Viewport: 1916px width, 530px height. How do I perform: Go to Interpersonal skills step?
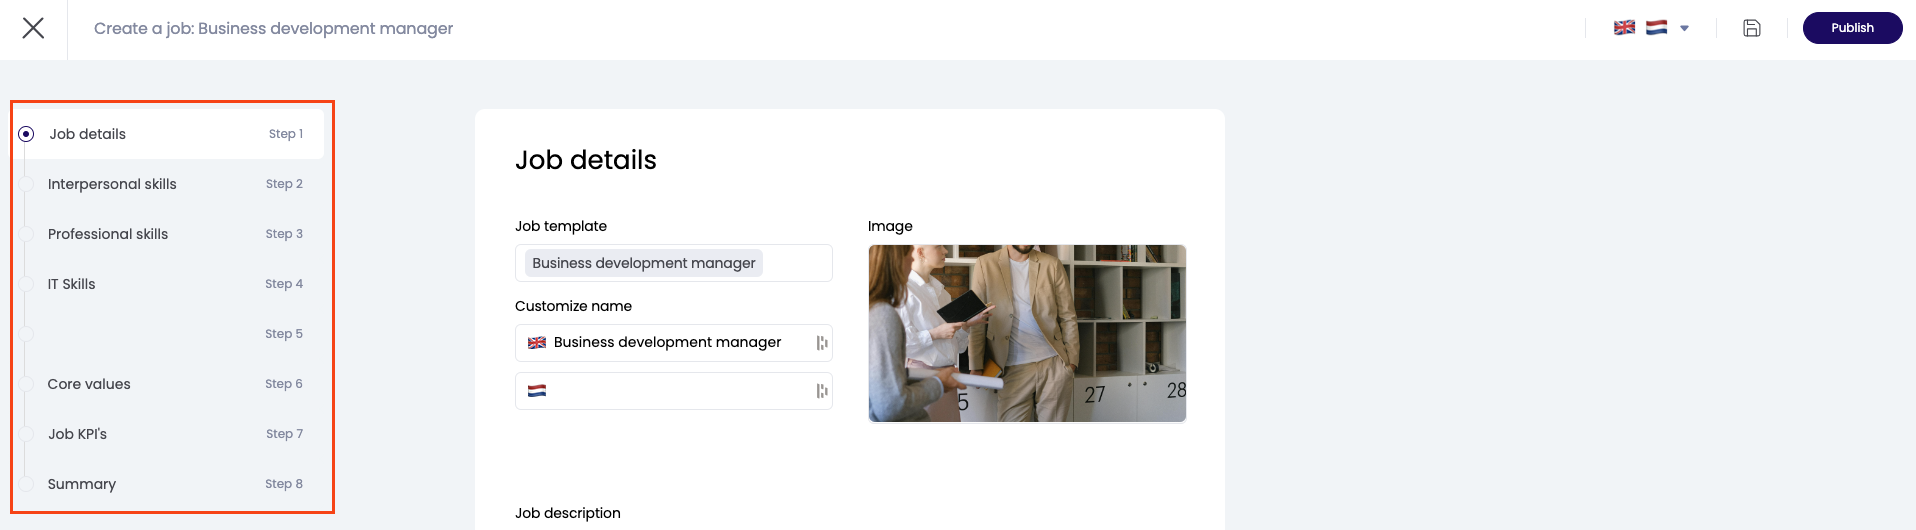pyautogui.click(x=112, y=184)
